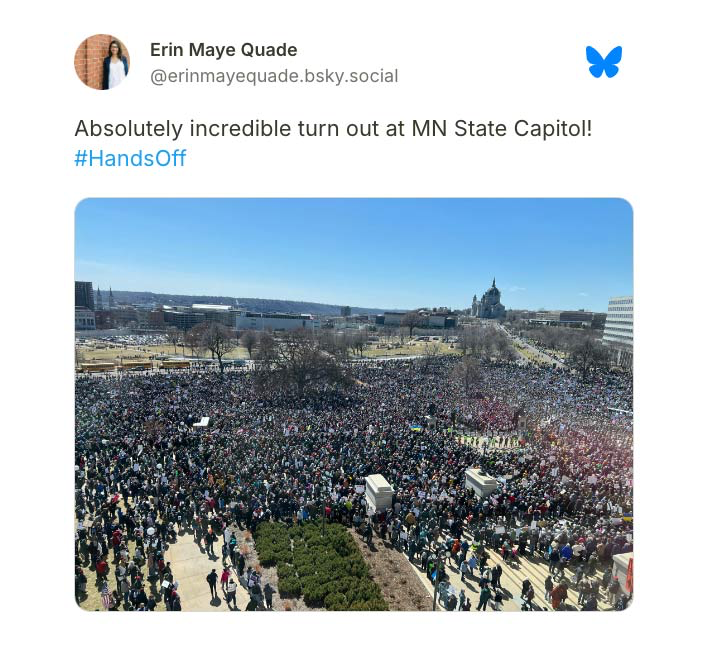Follow the #HandsOff hashtag link
This screenshot has height=672, width=708.
(x=130, y=158)
